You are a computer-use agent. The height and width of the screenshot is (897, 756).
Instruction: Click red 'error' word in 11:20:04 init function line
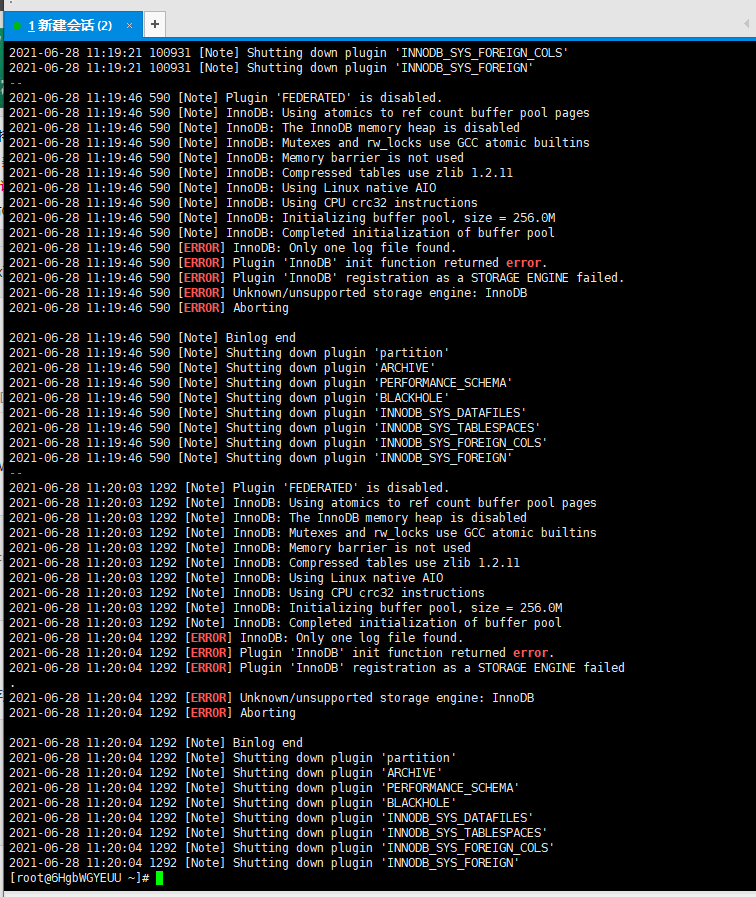(530, 653)
